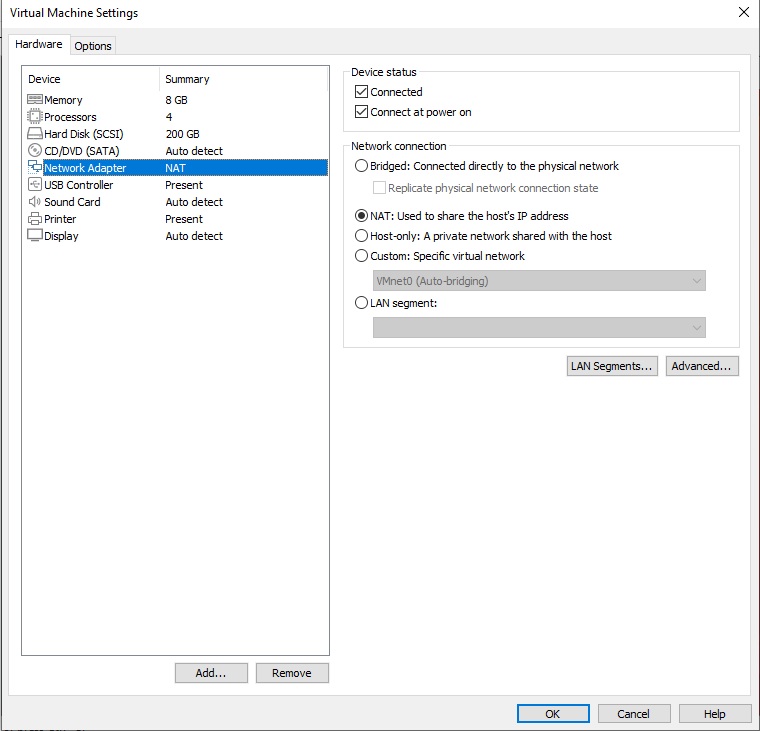Select the Sound Card speaker icon

coord(35,201)
